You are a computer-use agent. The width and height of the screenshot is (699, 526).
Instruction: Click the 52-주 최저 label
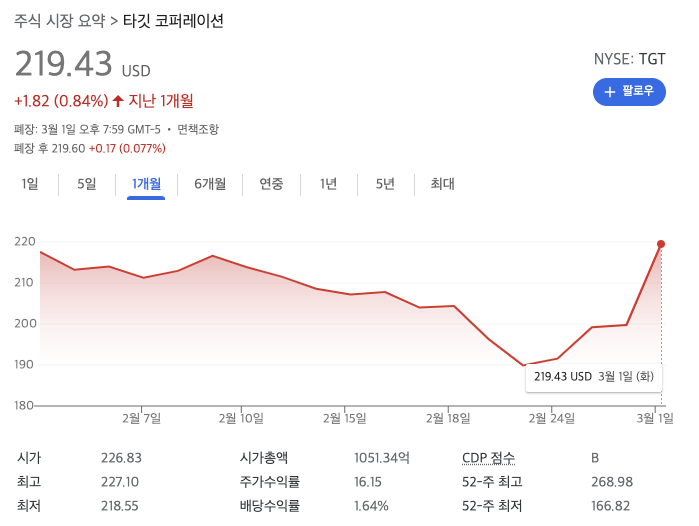tap(492, 506)
